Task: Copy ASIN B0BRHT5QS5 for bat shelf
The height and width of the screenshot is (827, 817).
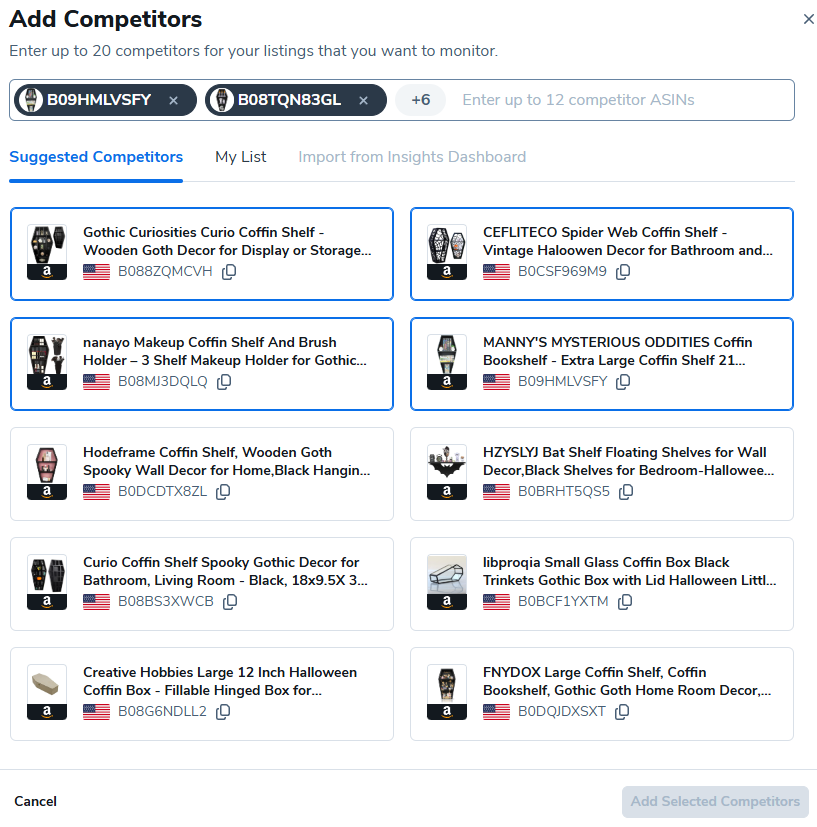Action: [x=626, y=492]
